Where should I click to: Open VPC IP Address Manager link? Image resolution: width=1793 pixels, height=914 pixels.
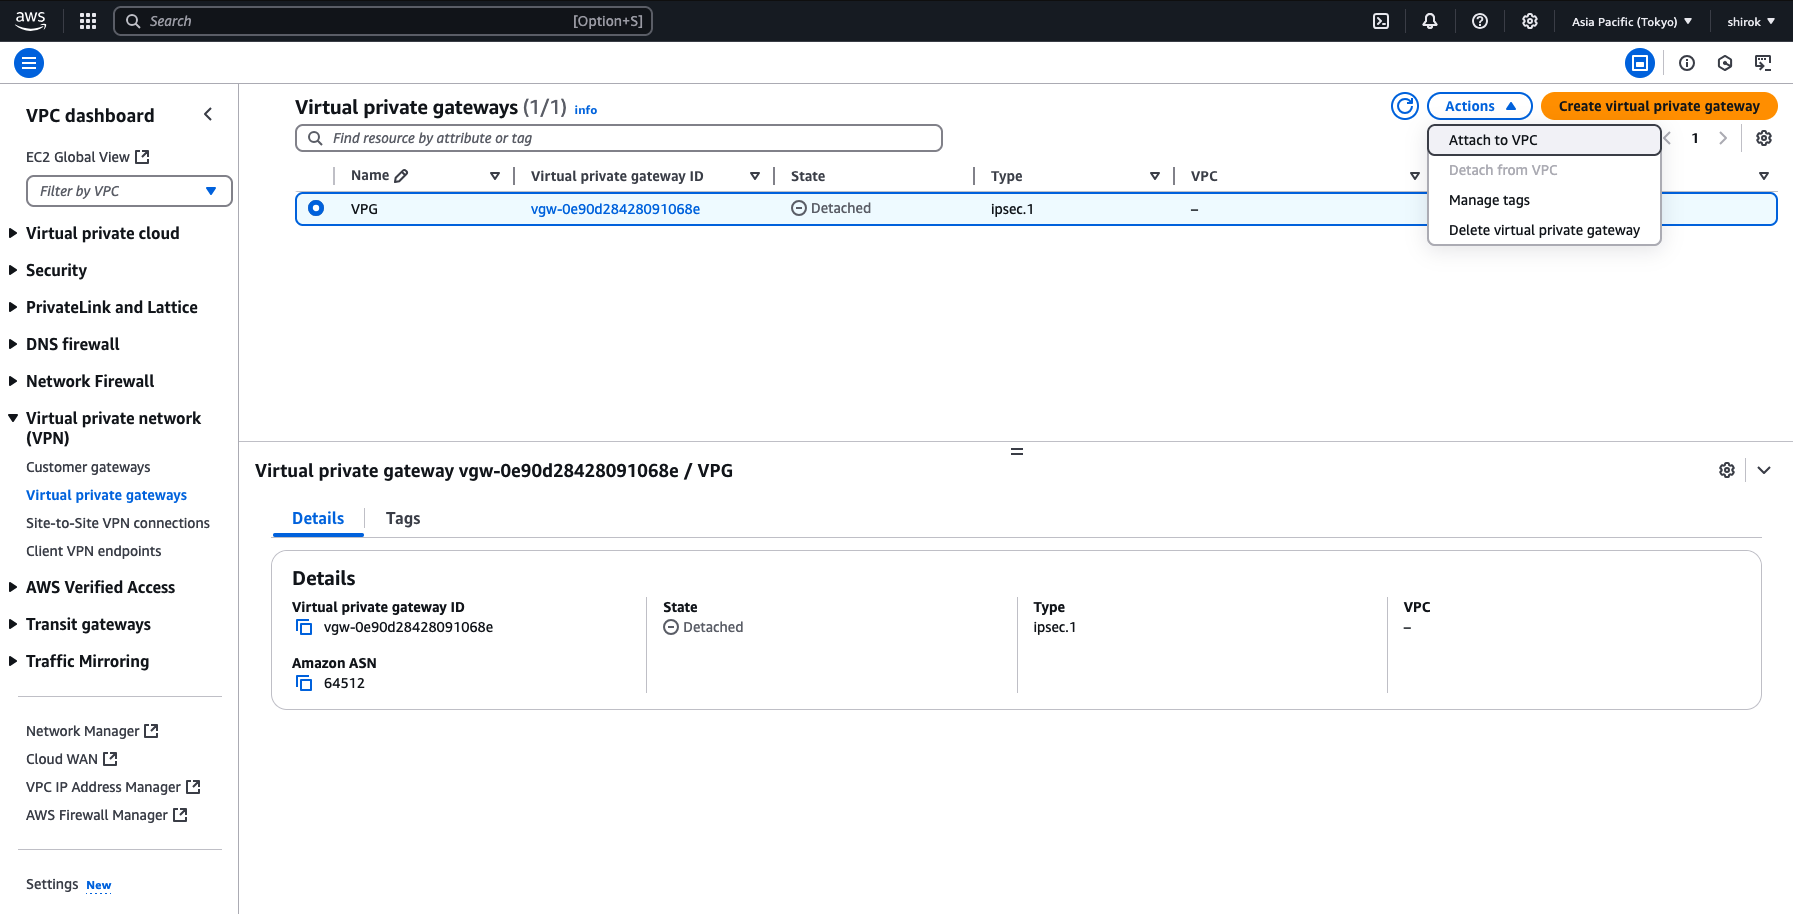pos(113,787)
